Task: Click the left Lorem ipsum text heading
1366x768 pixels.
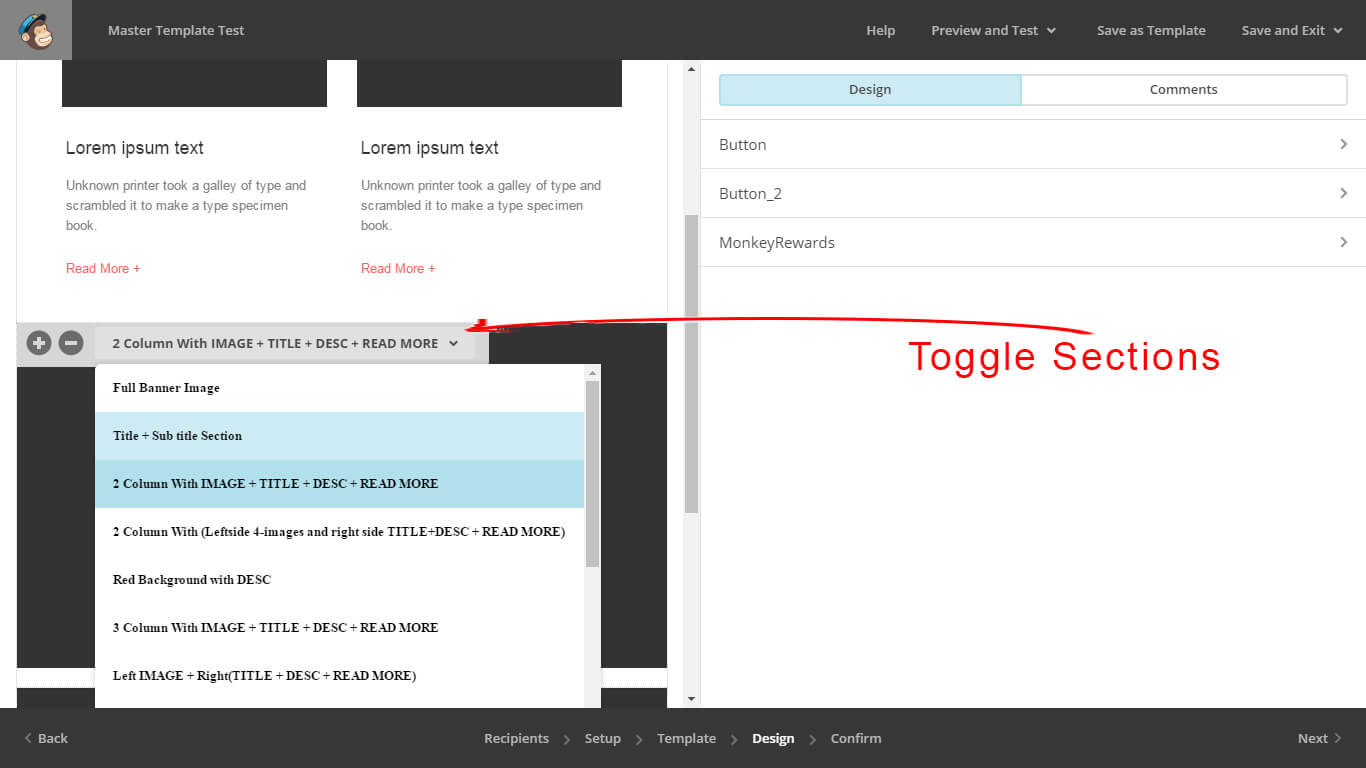Action: tap(135, 148)
